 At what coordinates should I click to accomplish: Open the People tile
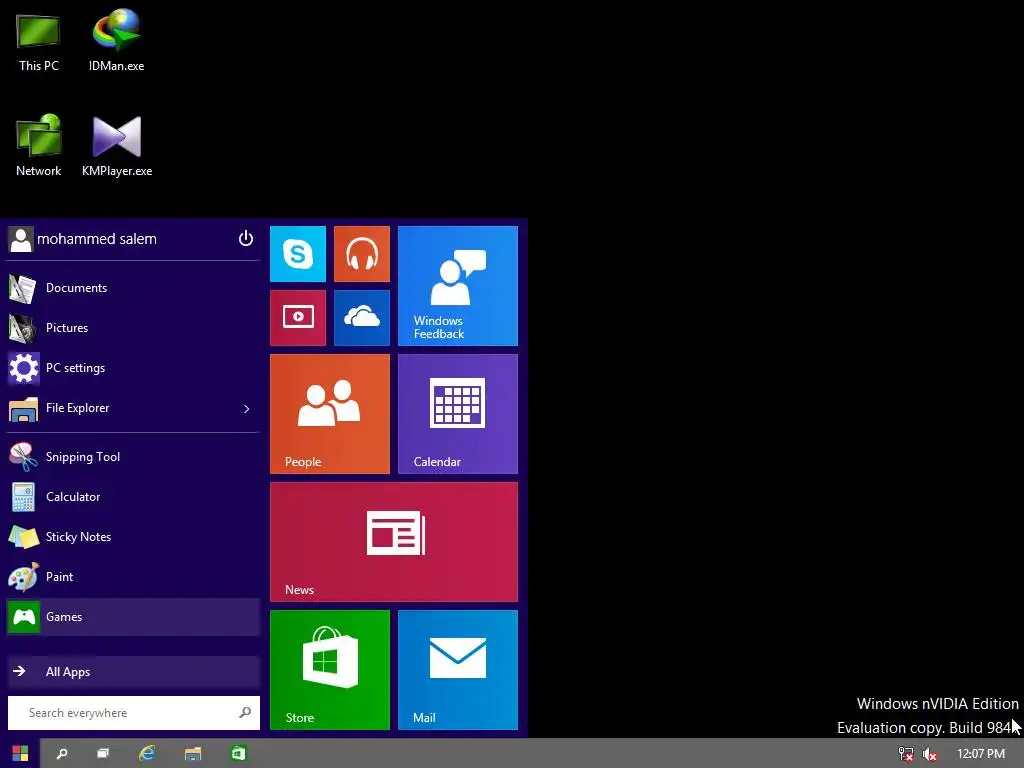[330, 414]
